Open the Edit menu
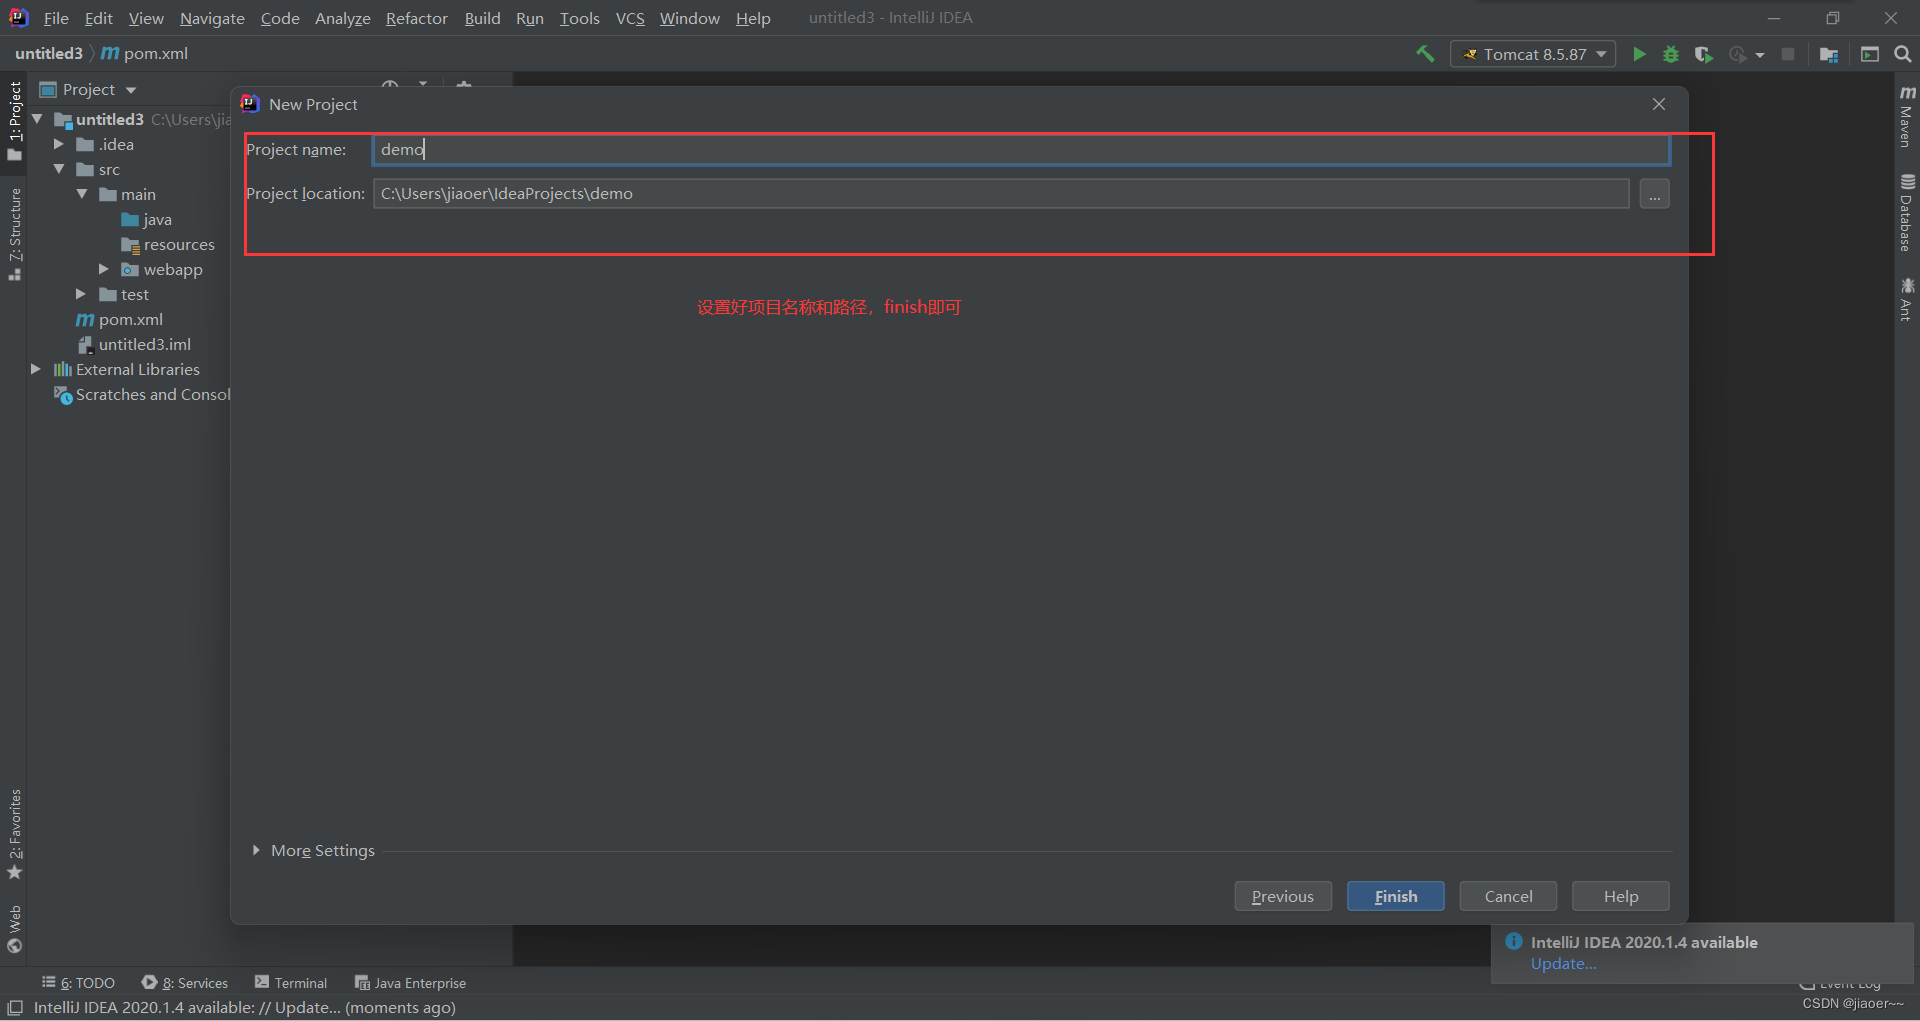 [99, 18]
